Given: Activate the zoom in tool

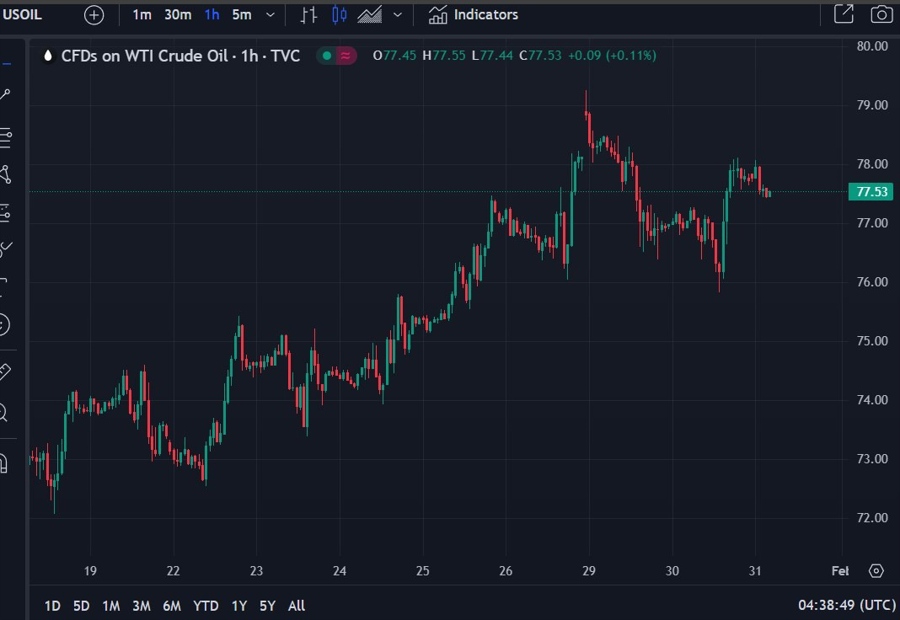Looking at the screenshot, I should click(x=4, y=412).
